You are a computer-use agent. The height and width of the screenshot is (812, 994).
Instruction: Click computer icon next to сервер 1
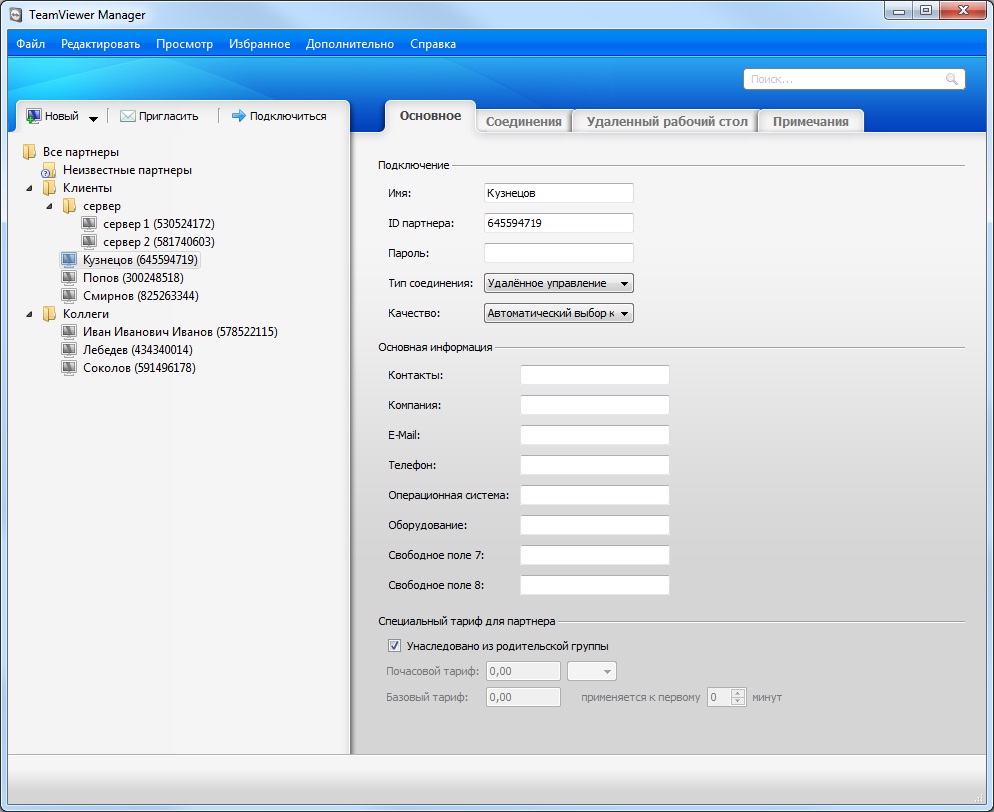click(x=89, y=224)
